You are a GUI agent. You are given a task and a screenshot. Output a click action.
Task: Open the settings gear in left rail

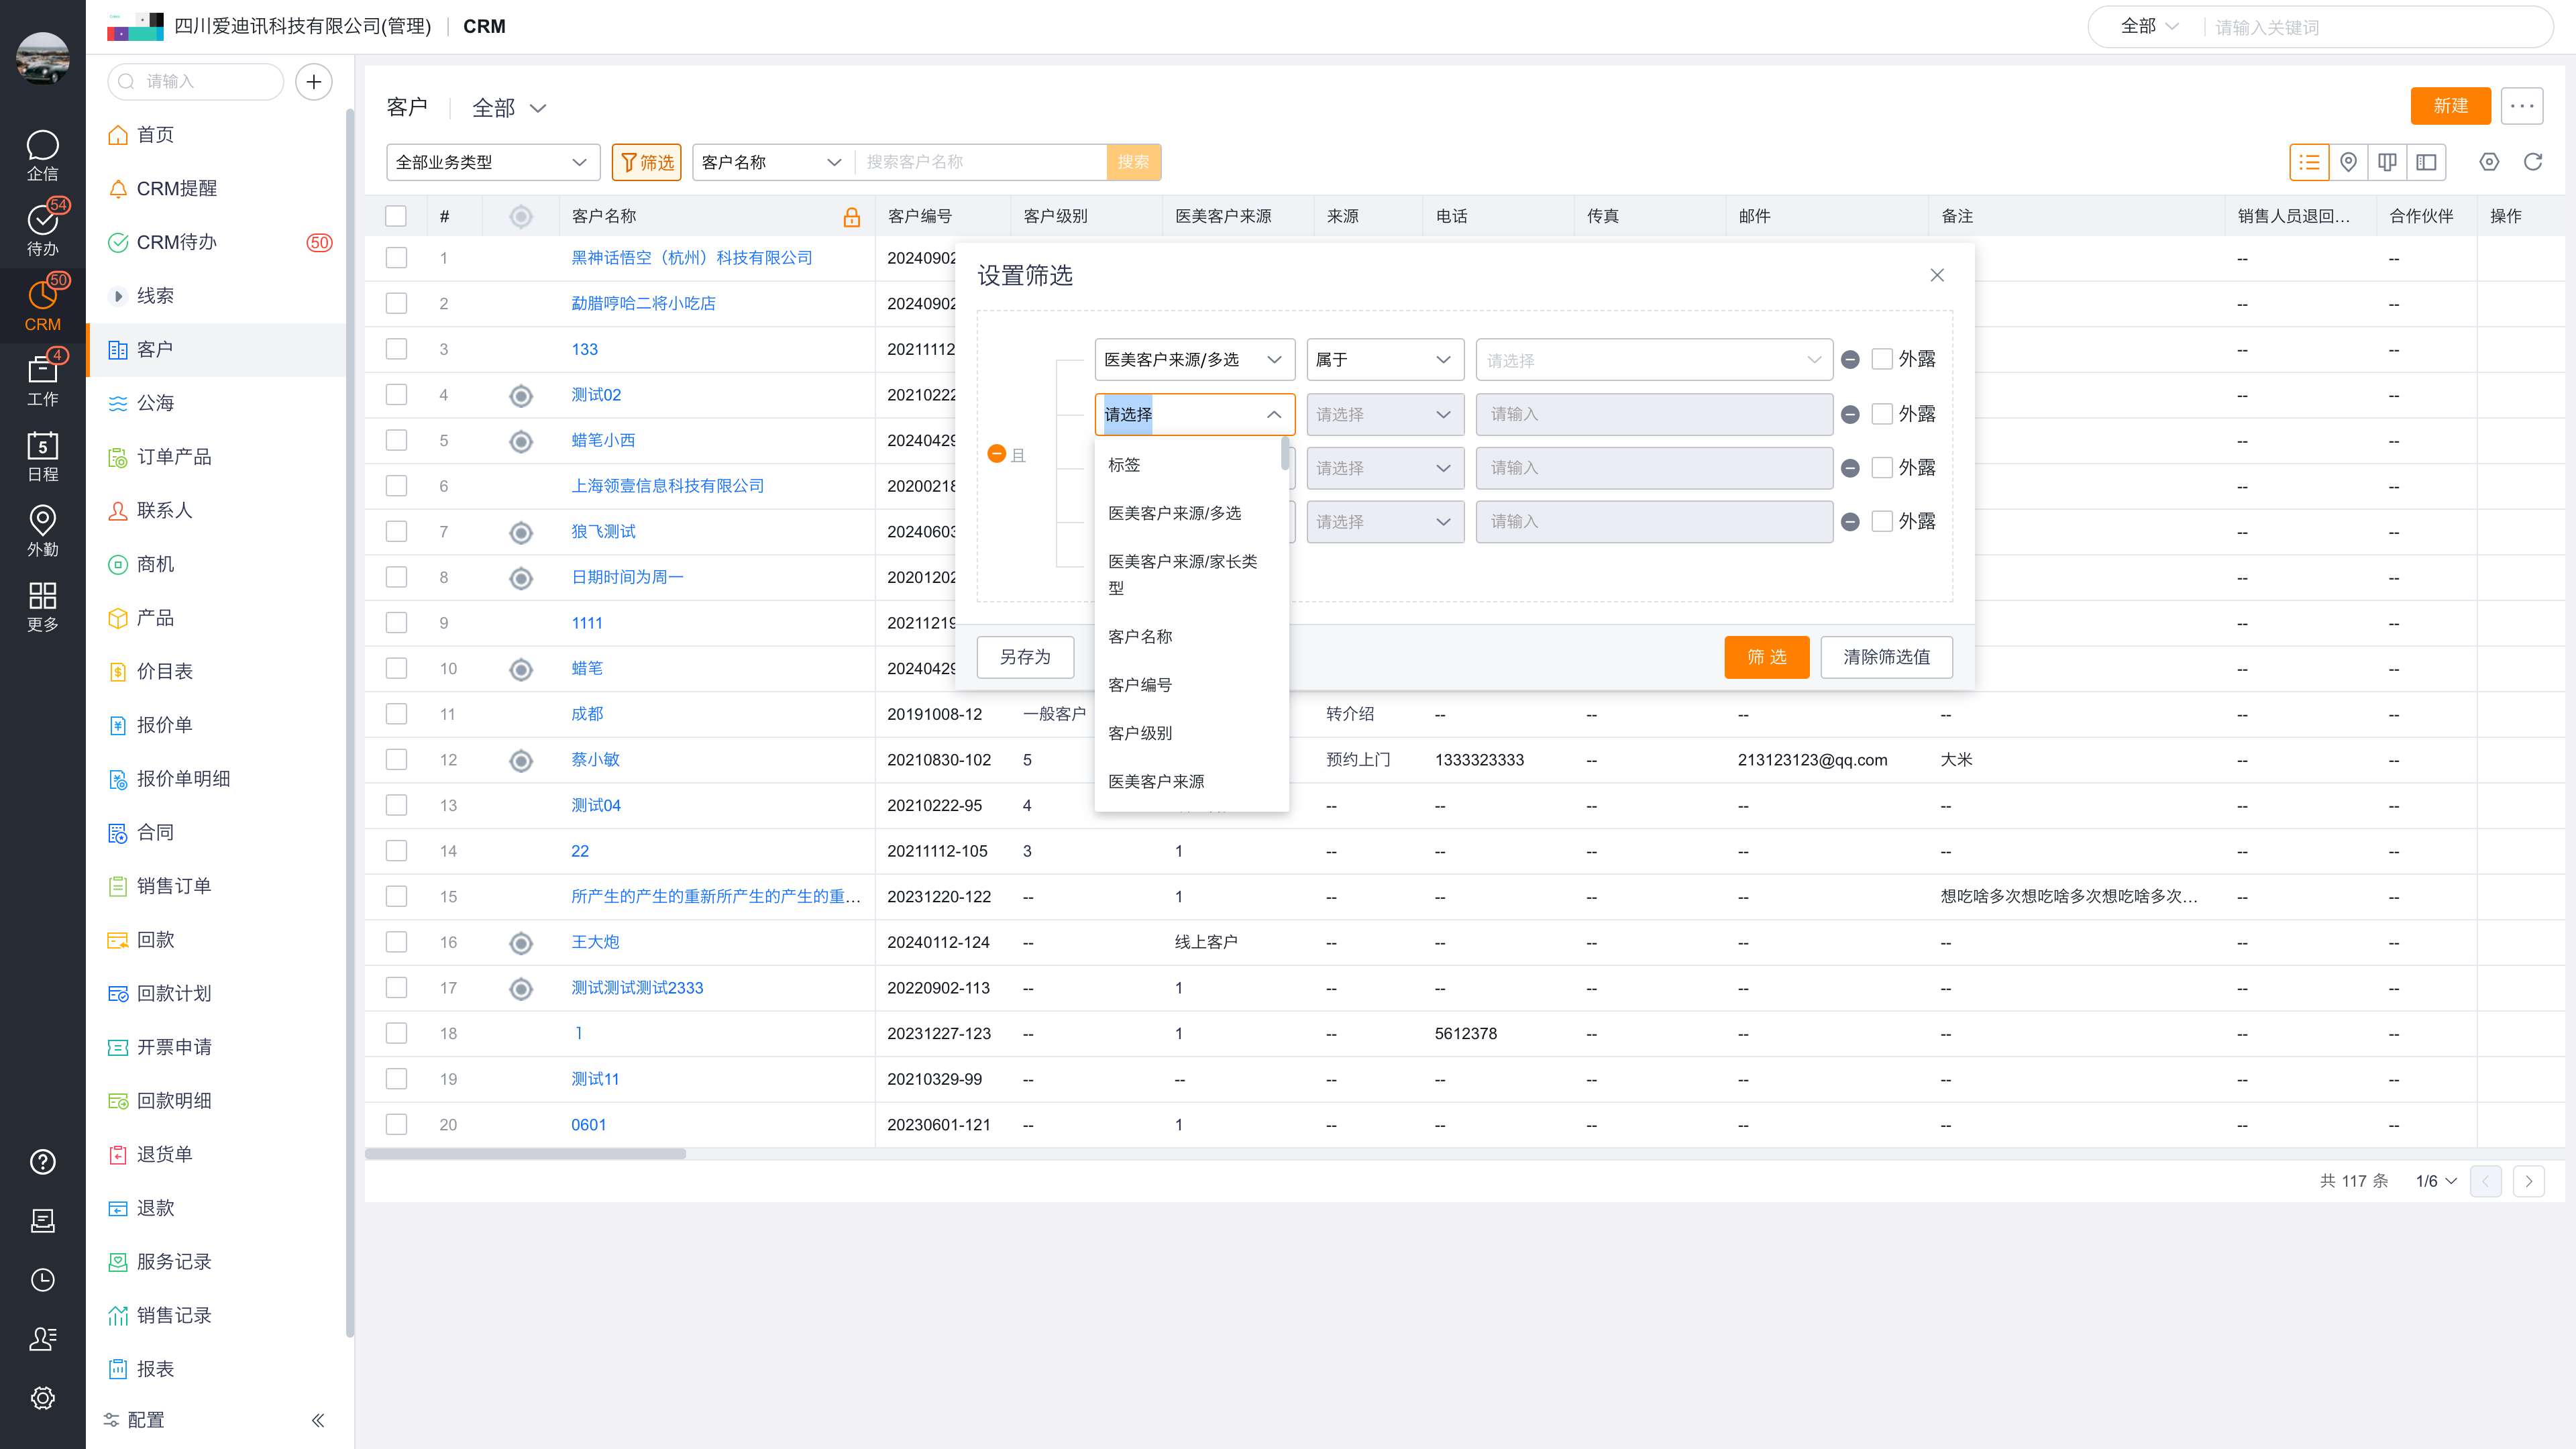pos(42,1398)
